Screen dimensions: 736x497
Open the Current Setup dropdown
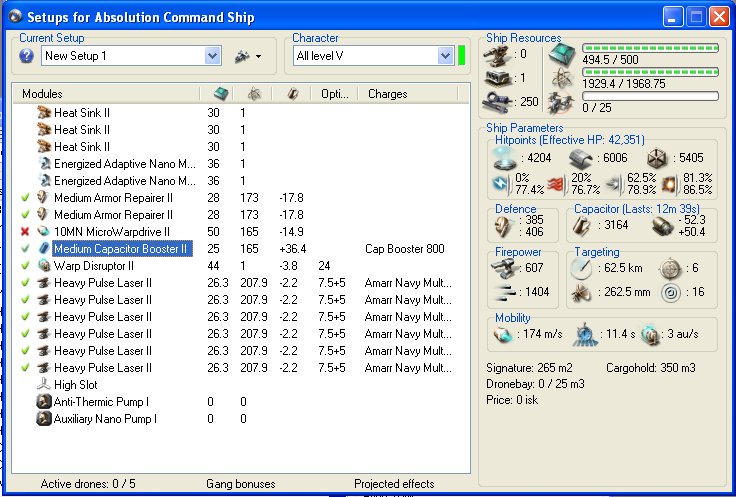click(x=212, y=56)
